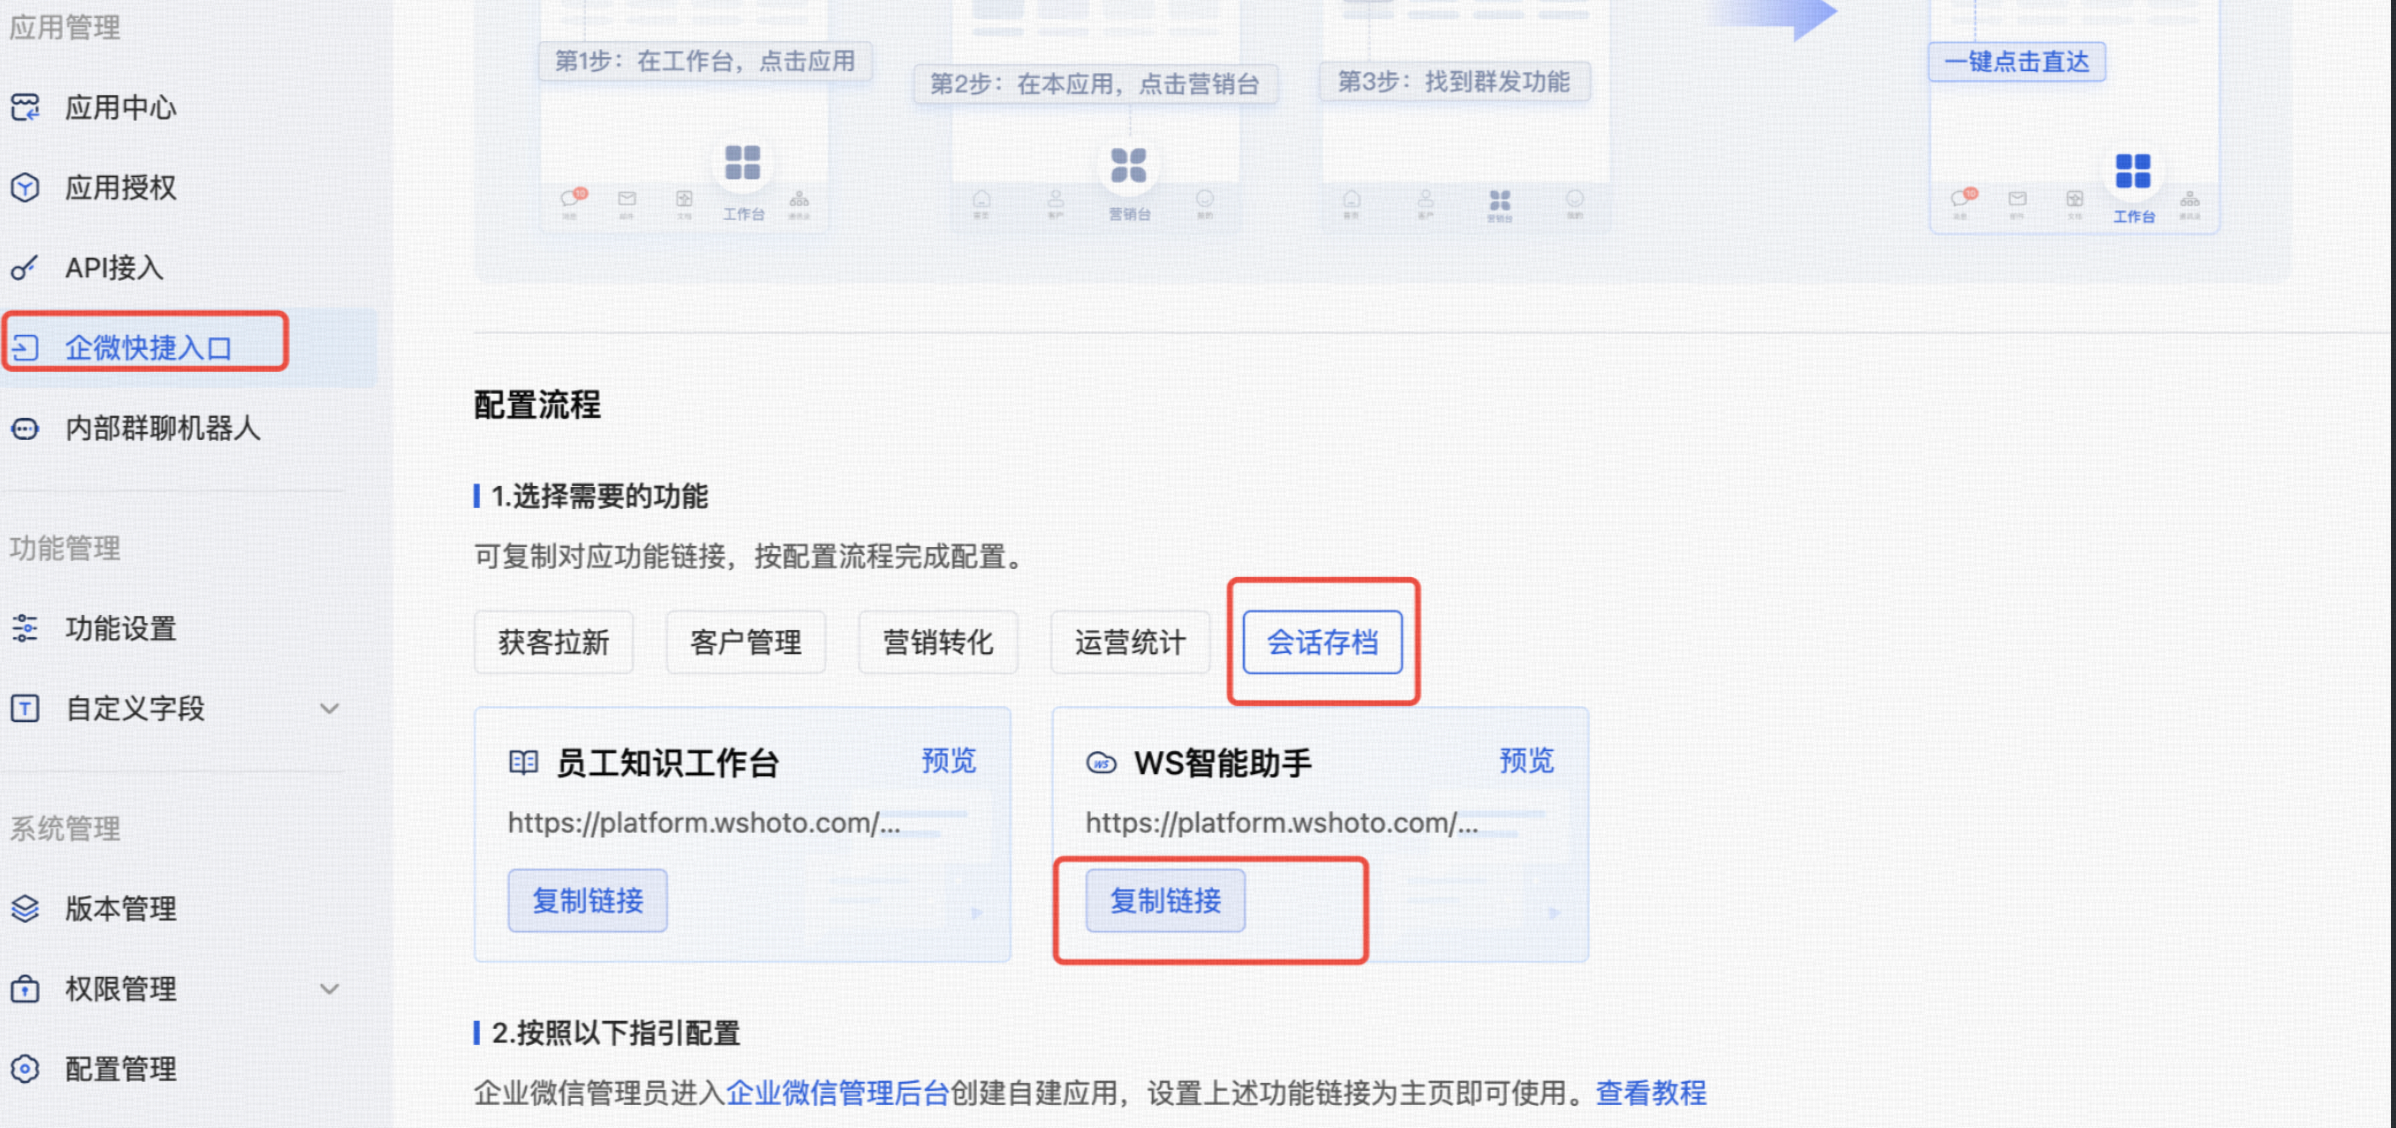Click the 功能设置 sliders icon
This screenshot has height=1128, width=2396.
coord(25,628)
